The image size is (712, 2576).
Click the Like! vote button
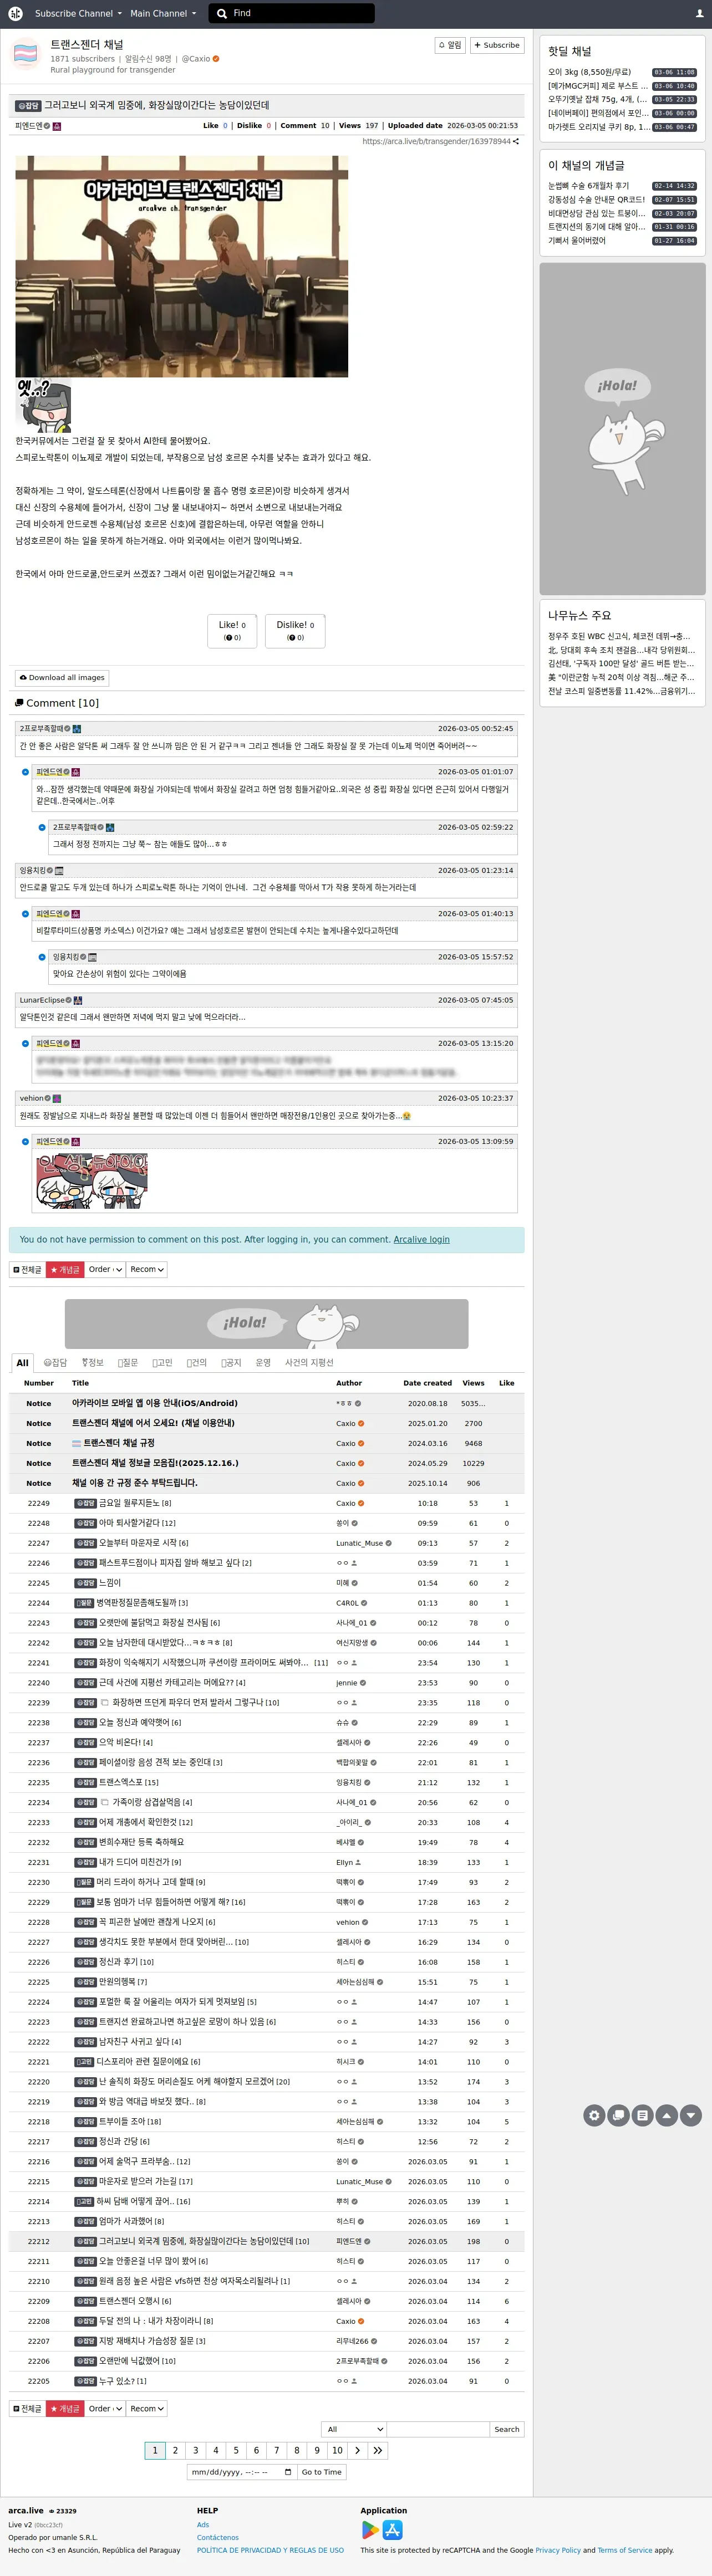coord(232,631)
